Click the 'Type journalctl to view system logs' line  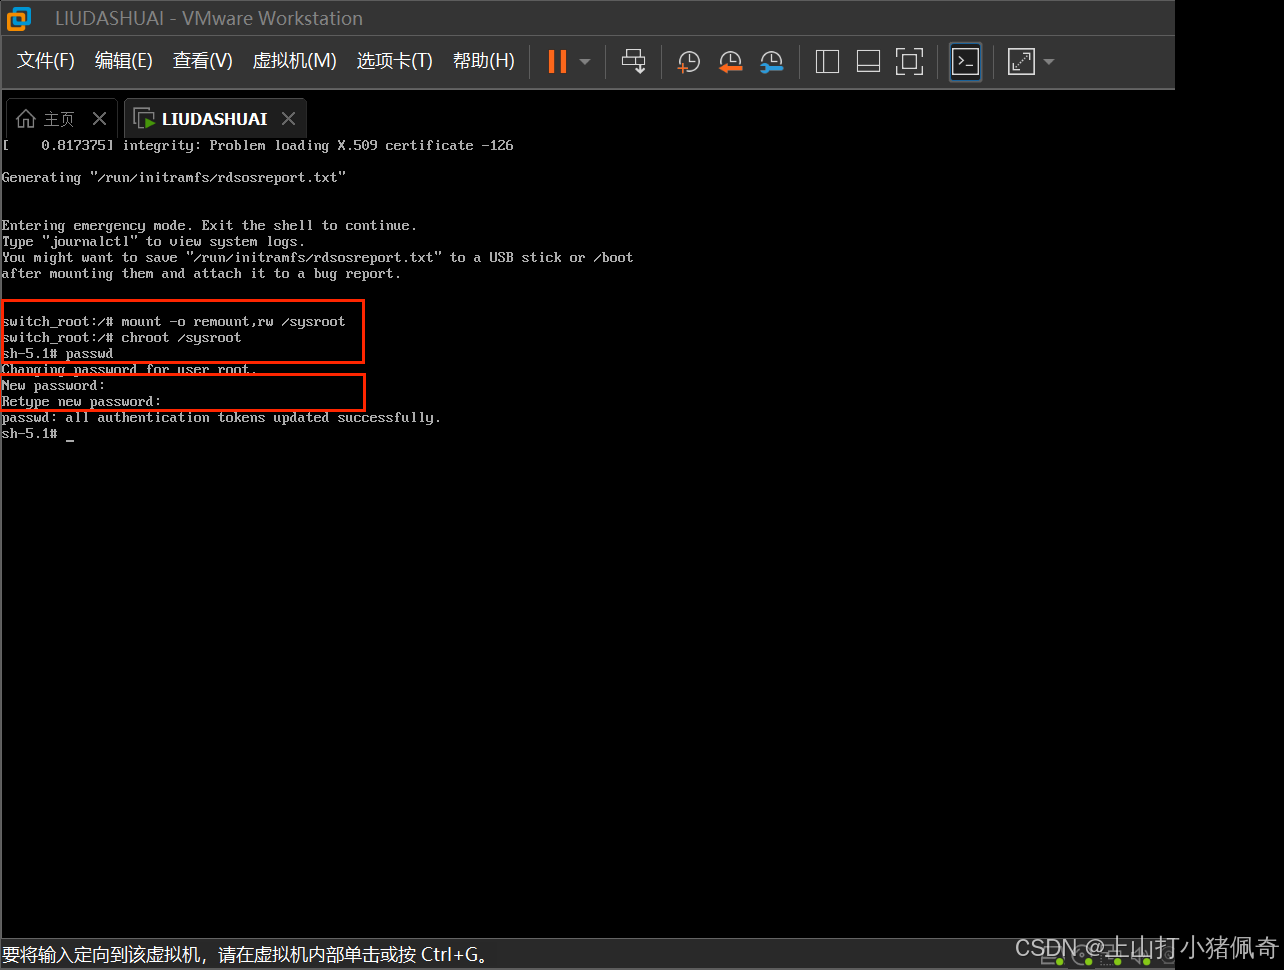tap(154, 242)
